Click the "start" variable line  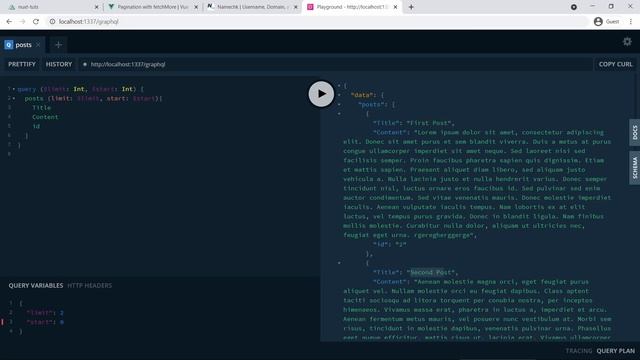[45, 322]
